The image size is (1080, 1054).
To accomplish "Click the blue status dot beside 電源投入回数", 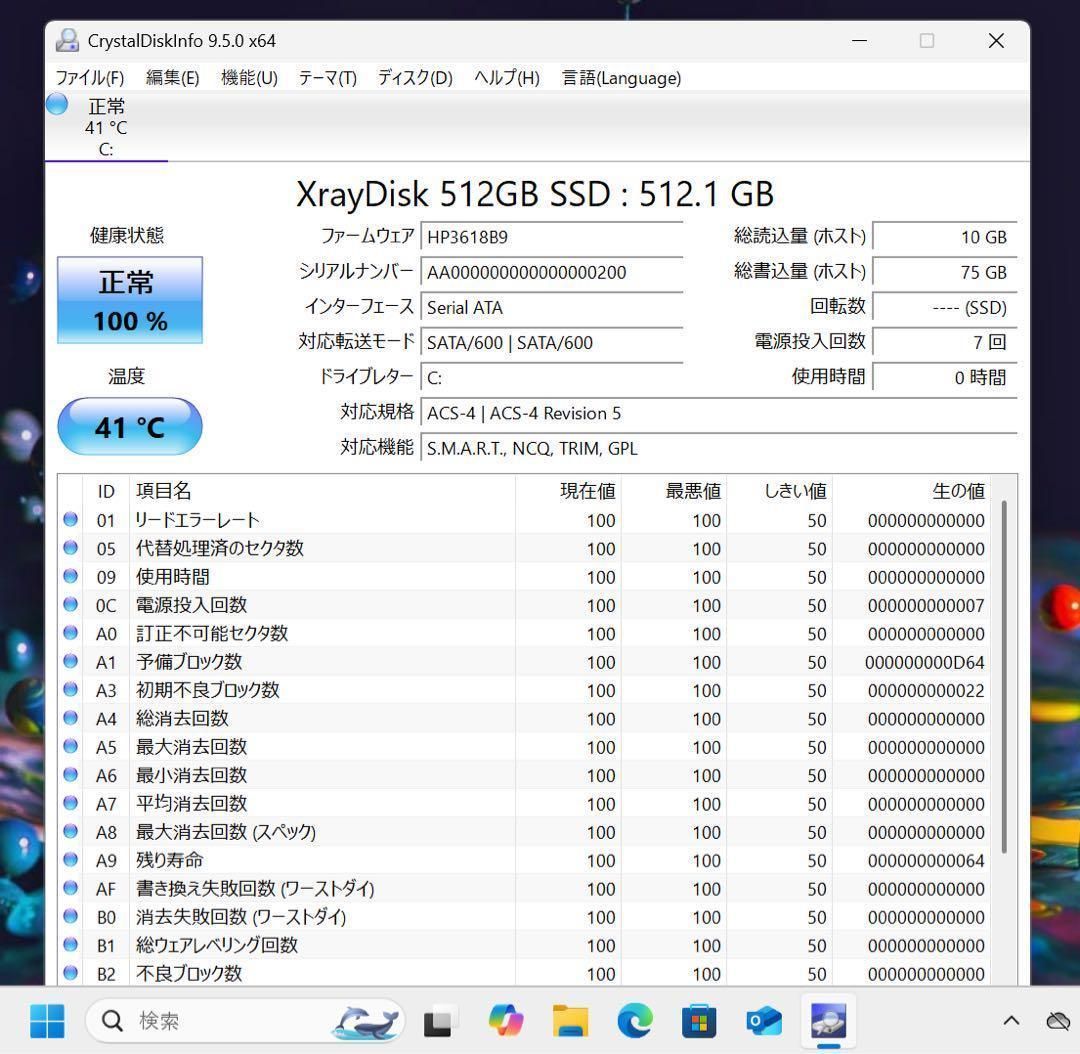I will pos(70,605).
